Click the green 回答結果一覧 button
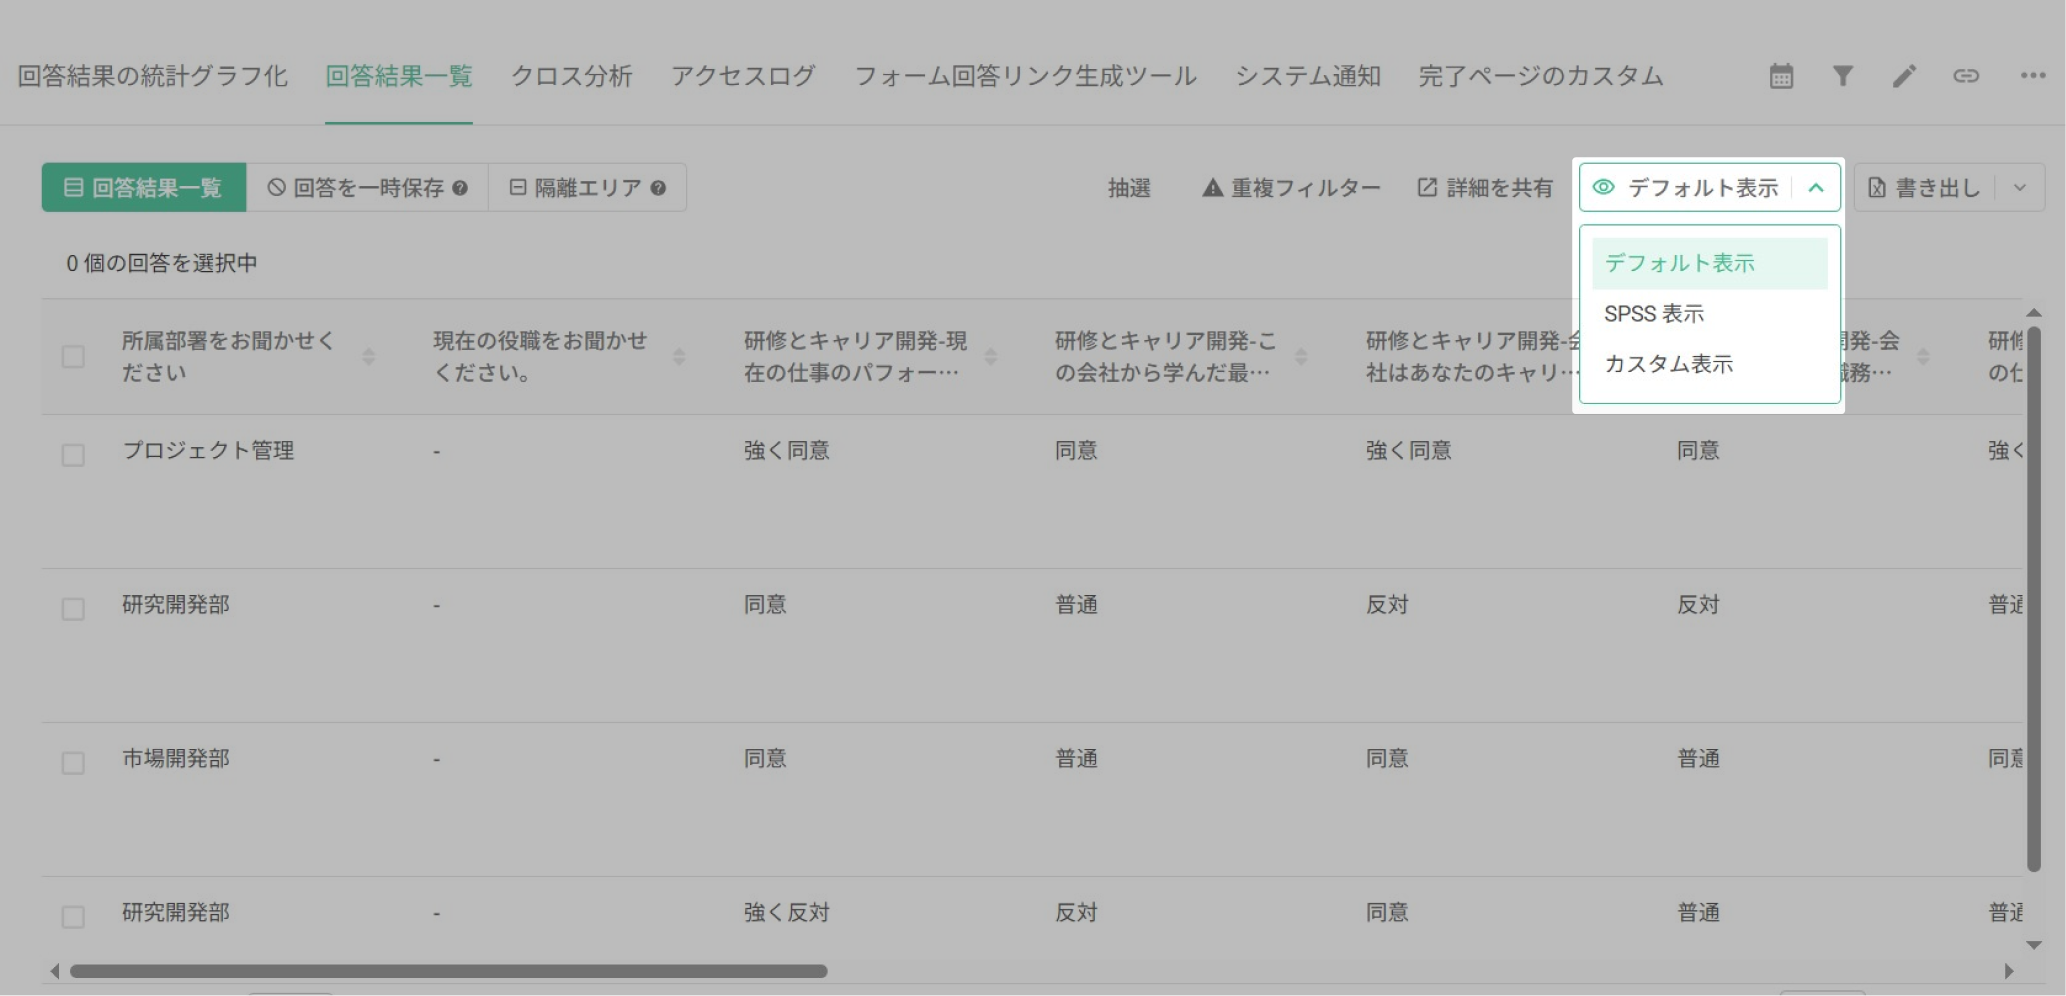This screenshot has height=996, width=2066. [144, 188]
